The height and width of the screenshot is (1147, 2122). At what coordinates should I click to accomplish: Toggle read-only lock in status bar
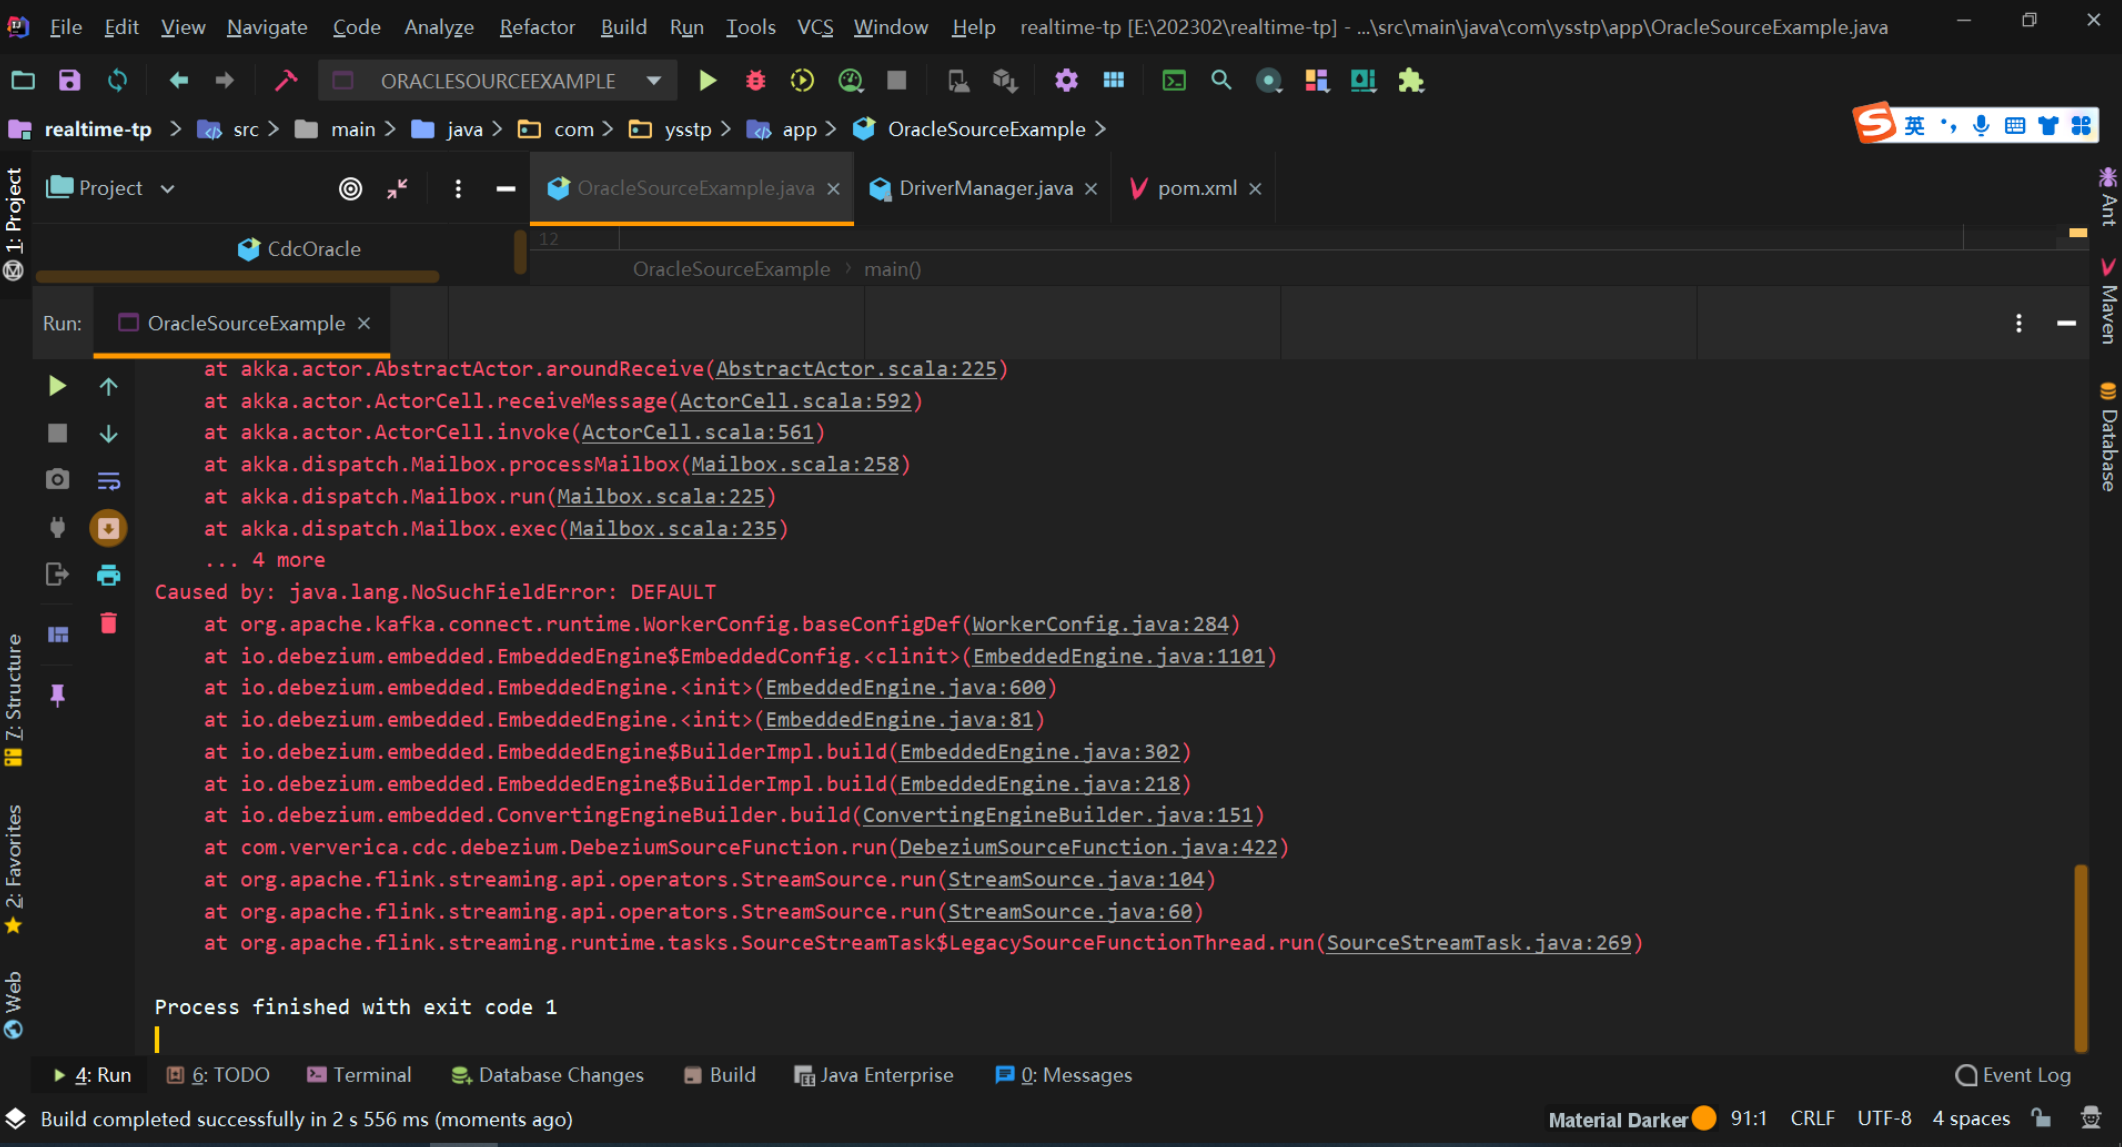[2042, 1118]
